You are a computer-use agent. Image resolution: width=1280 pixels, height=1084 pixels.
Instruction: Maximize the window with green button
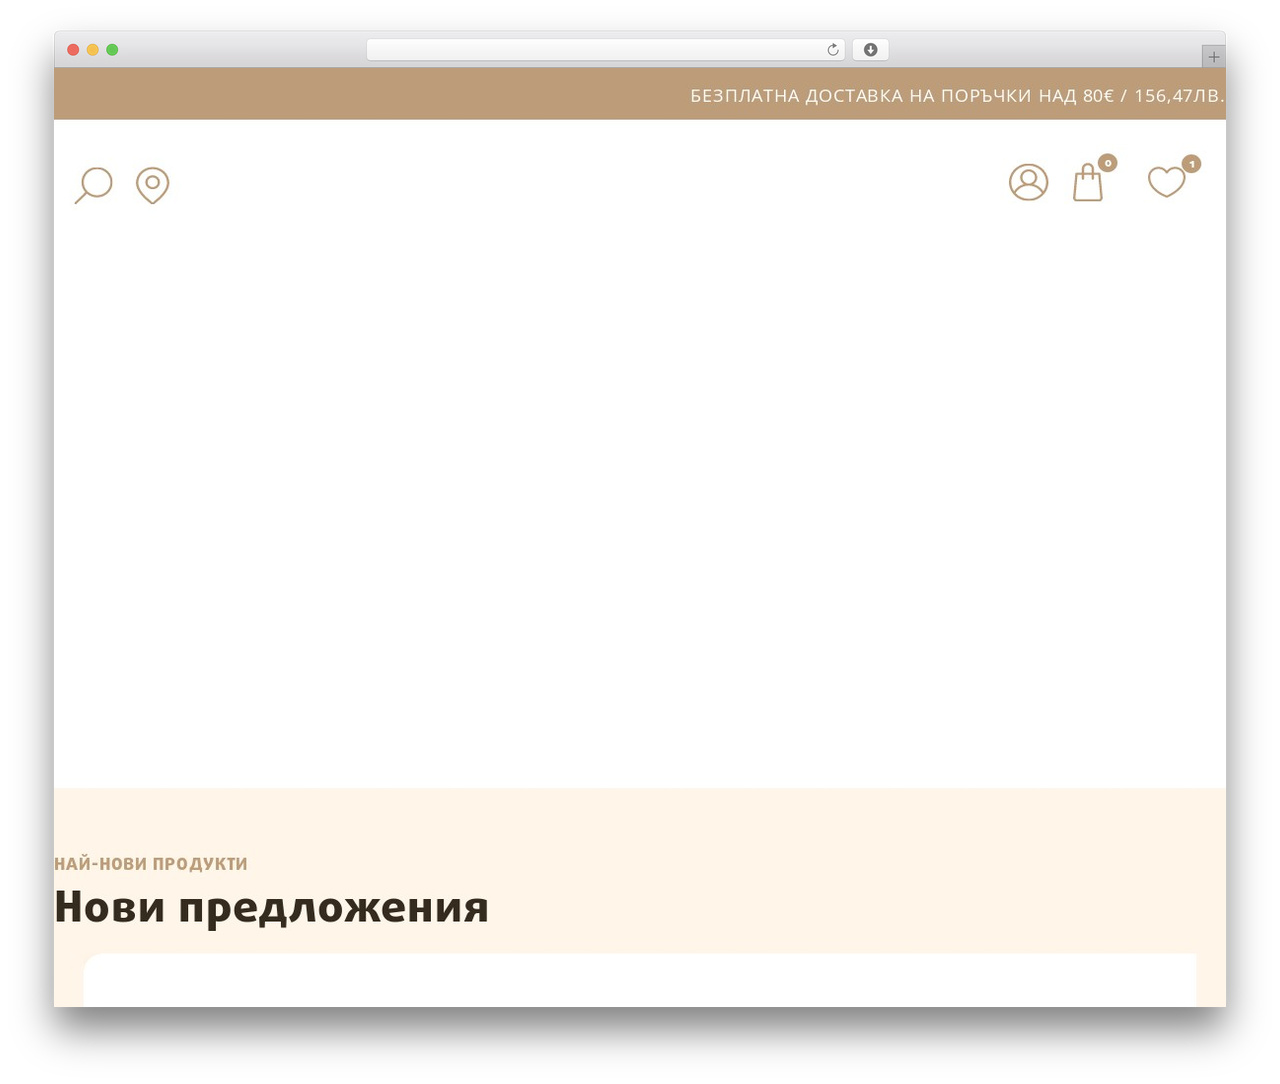tap(112, 50)
